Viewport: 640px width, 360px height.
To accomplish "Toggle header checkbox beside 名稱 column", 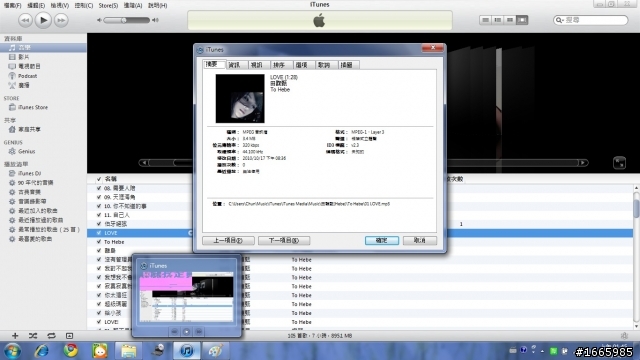I will pos(99,179).
